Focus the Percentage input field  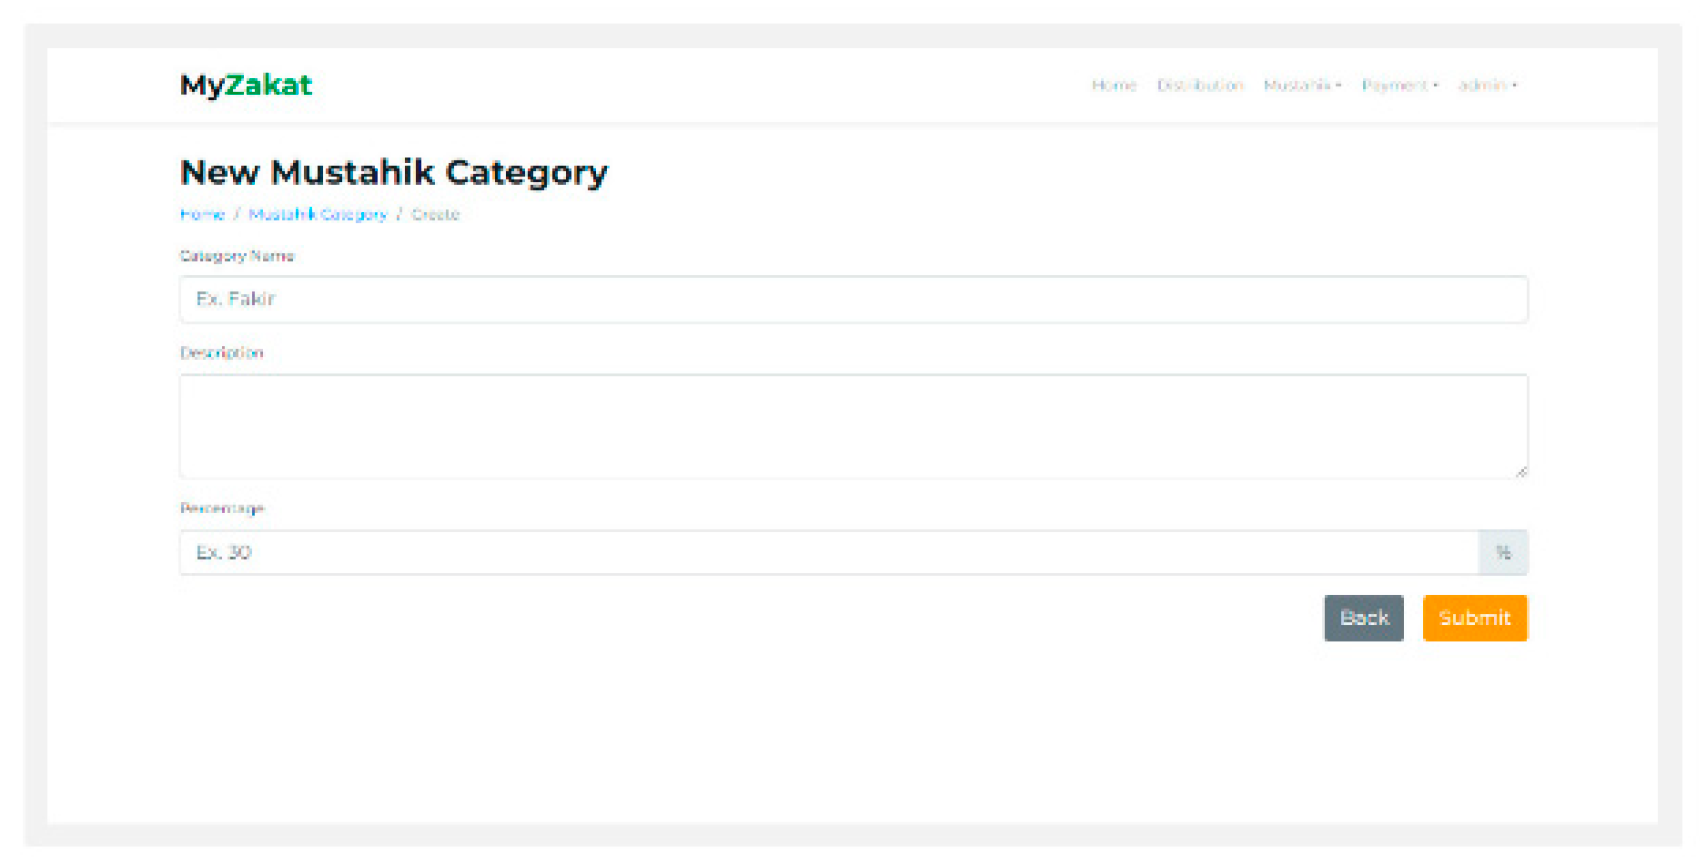point(828,552)
